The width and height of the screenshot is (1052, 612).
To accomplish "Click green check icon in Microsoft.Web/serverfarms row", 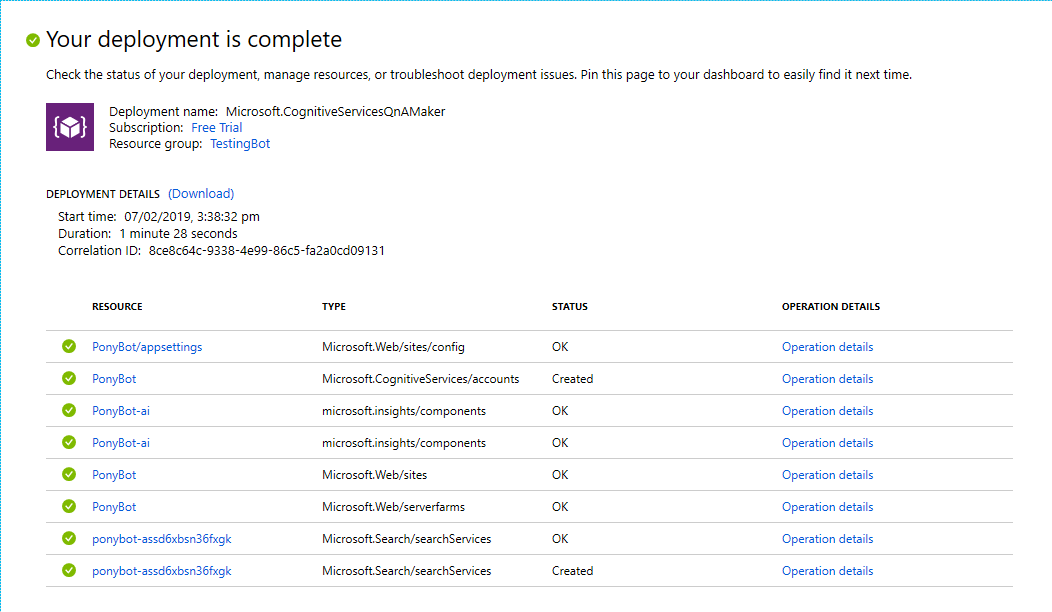I will [x=69, y=507].
